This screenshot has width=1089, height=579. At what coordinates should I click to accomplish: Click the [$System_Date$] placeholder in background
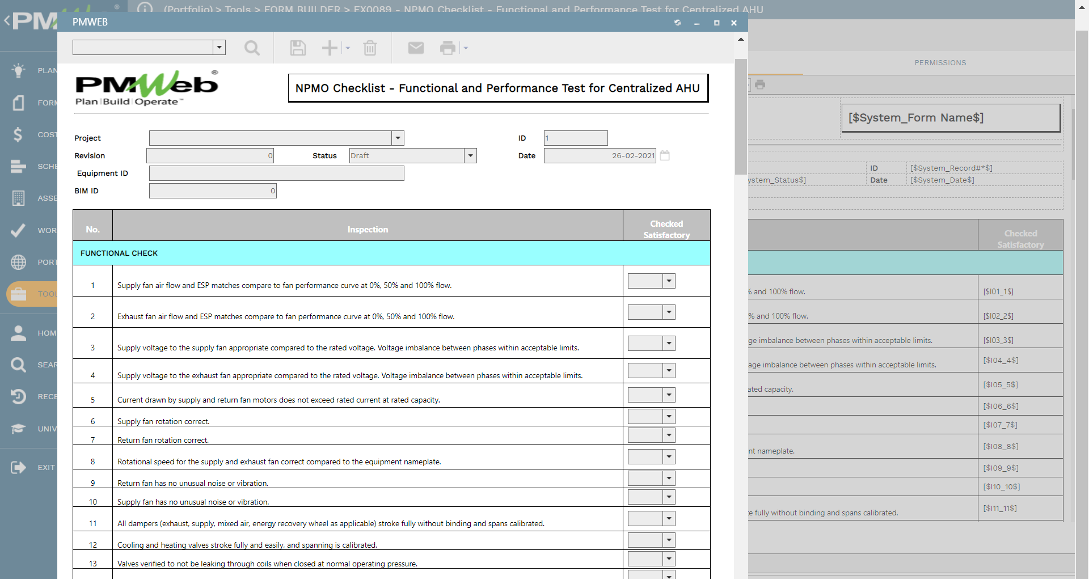pyautogui.click(x=942, y=180)
